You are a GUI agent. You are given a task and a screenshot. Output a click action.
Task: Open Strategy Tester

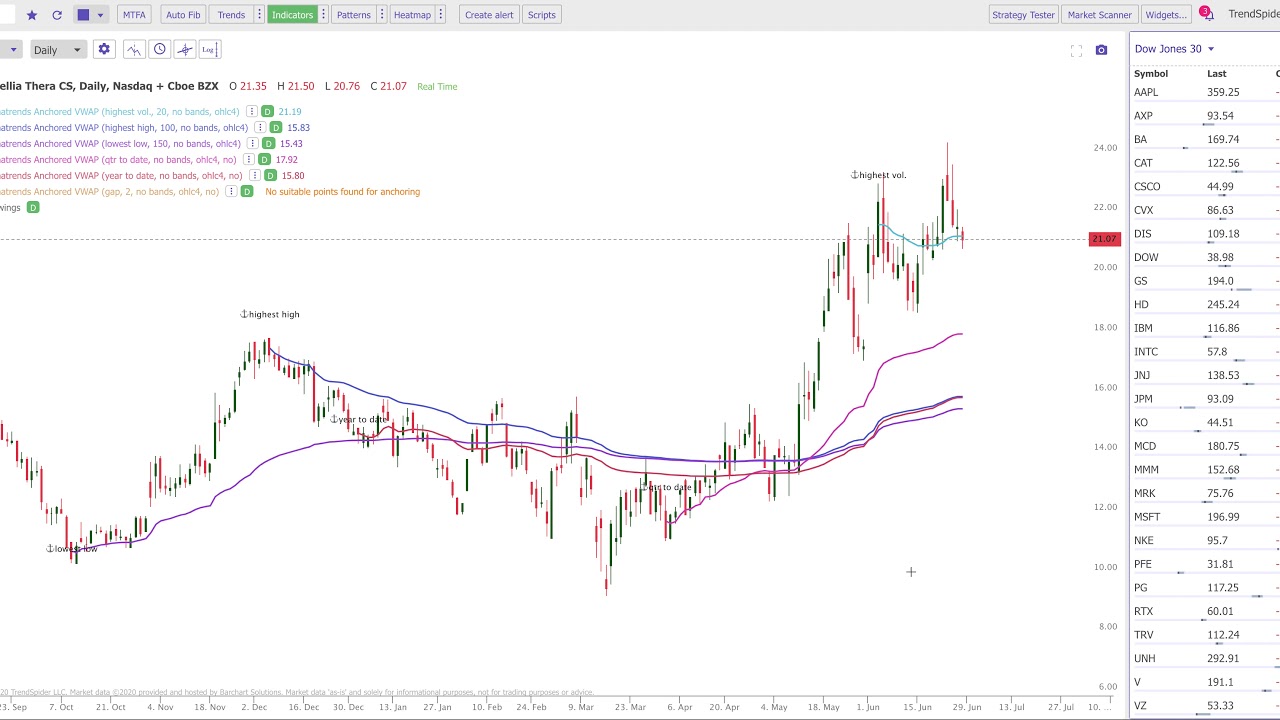click(x=1023, y=15)
